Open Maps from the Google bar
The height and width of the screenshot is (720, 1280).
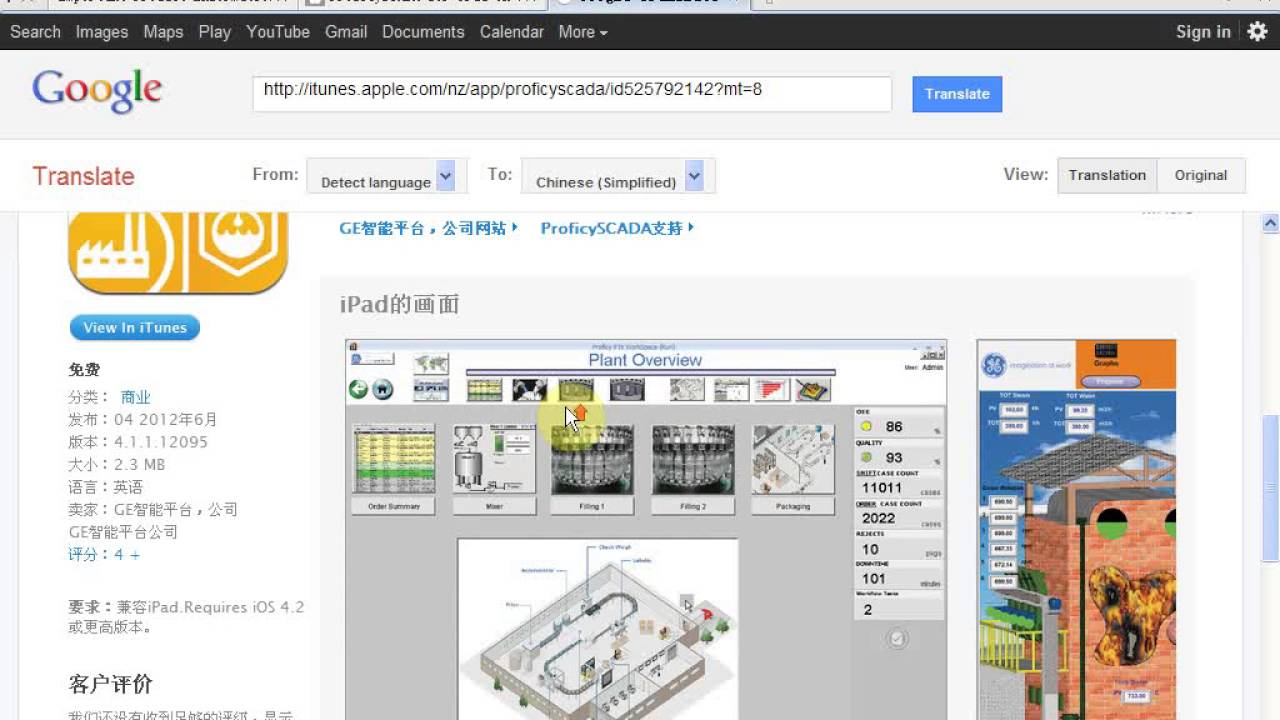click(163, 32)
